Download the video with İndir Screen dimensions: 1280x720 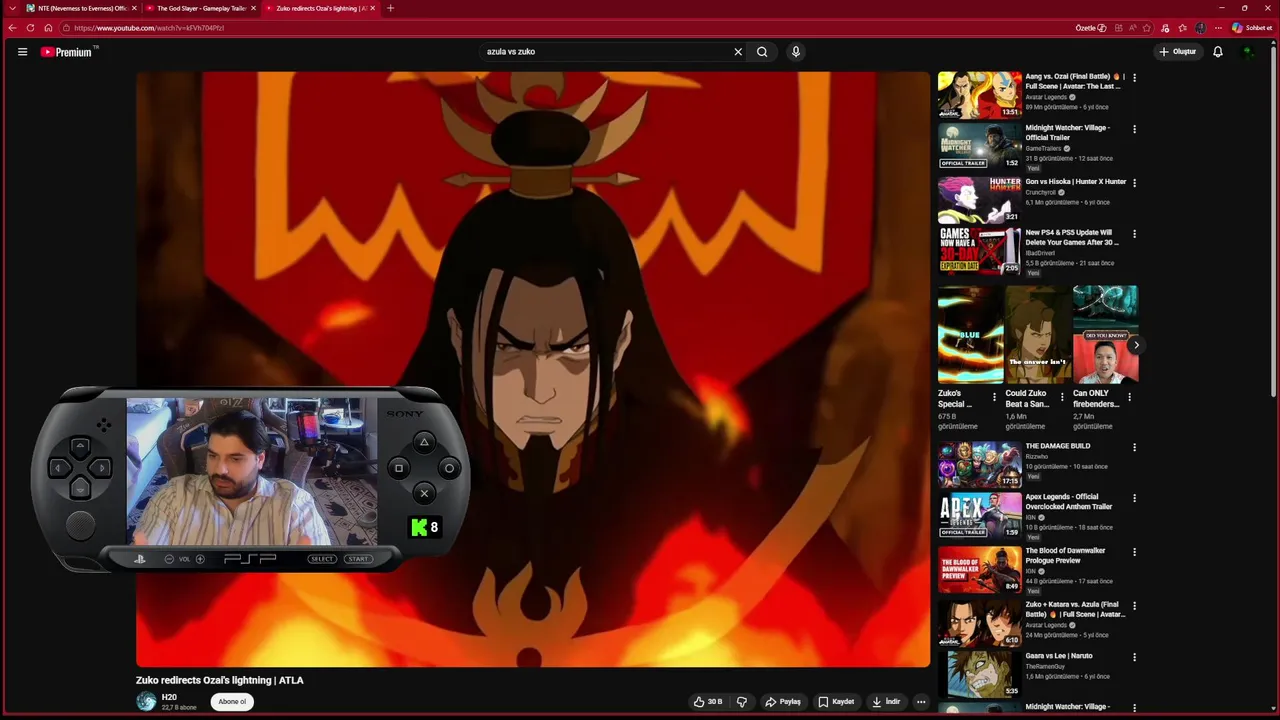click(887, 702)
